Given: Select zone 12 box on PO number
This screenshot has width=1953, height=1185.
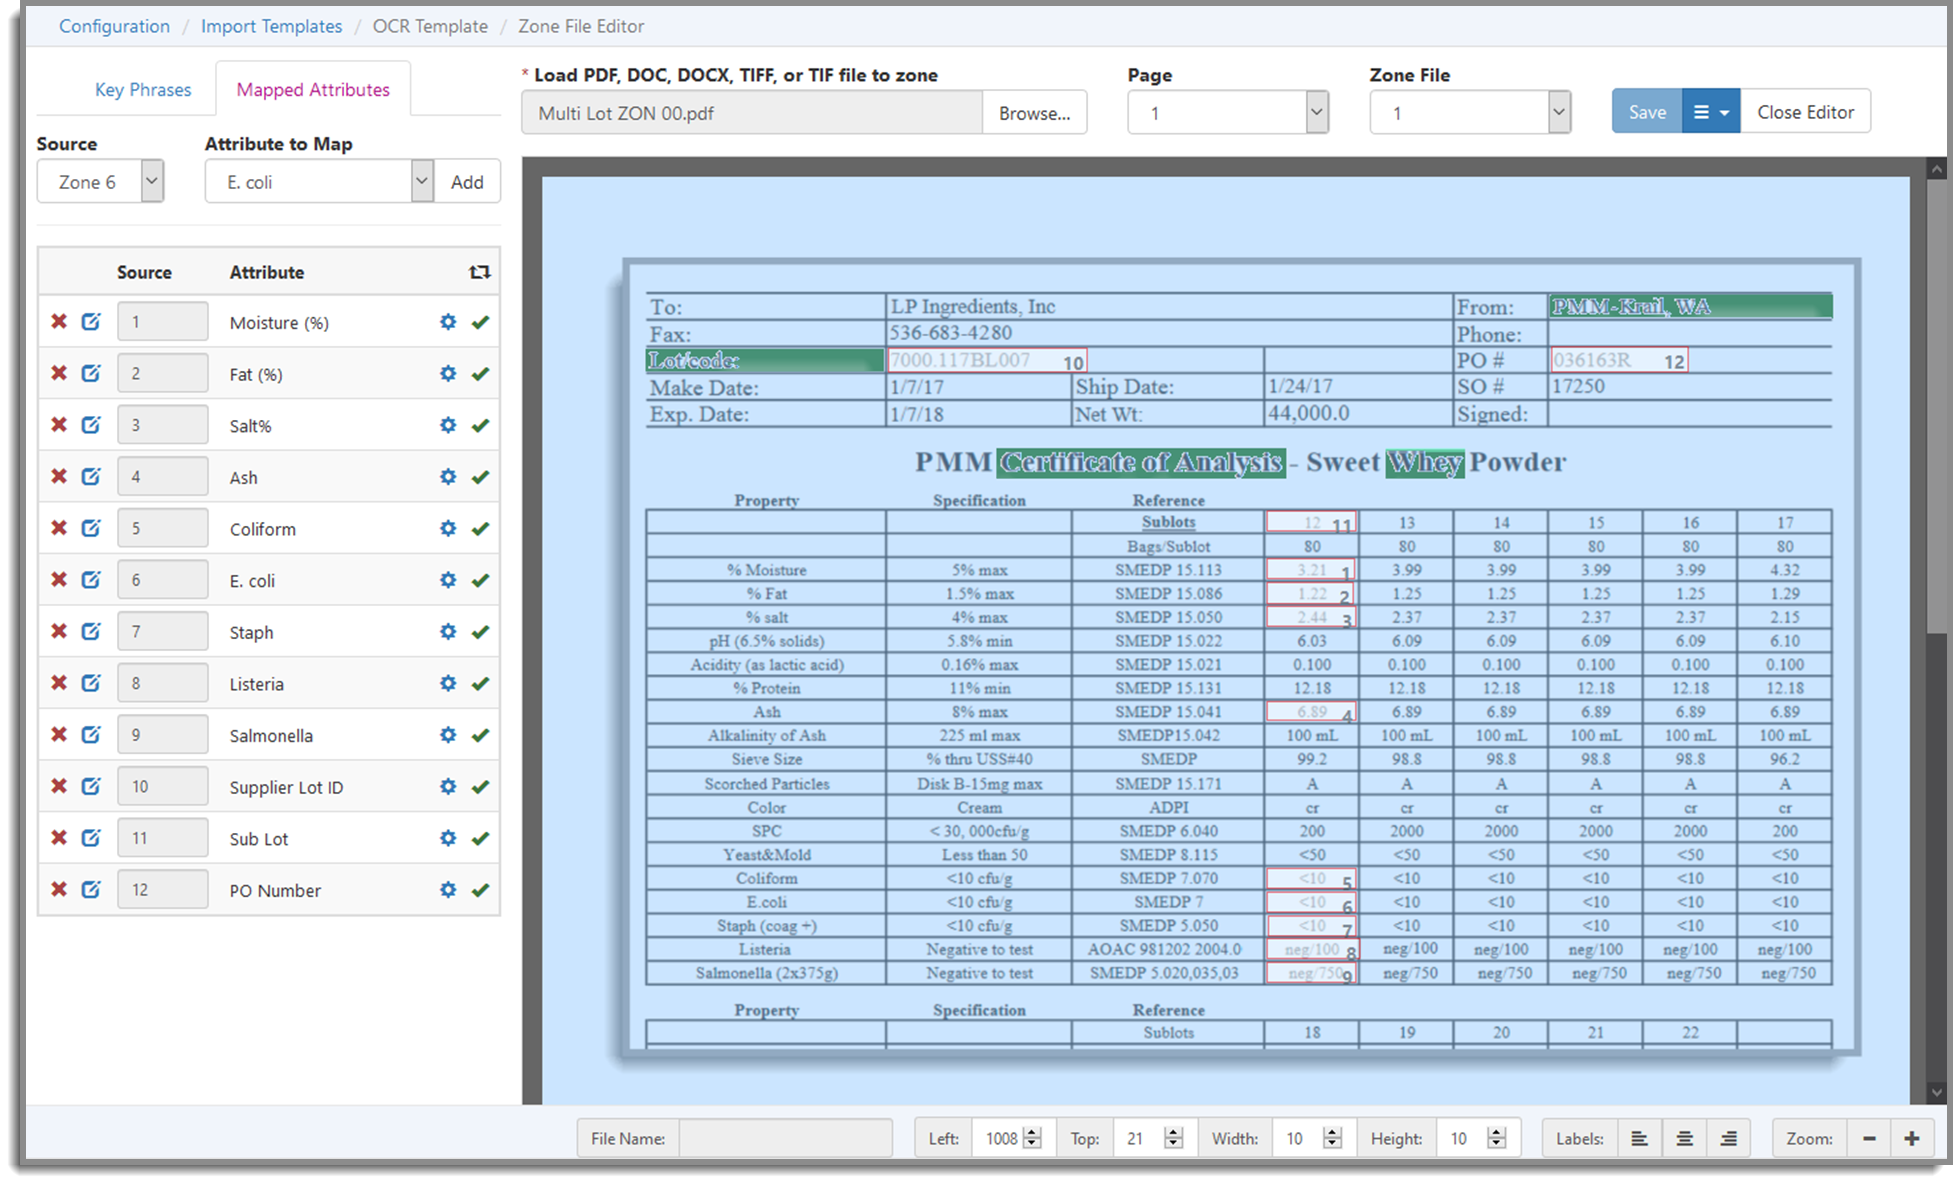Looking at the screenshot, I should (1619, 360).
